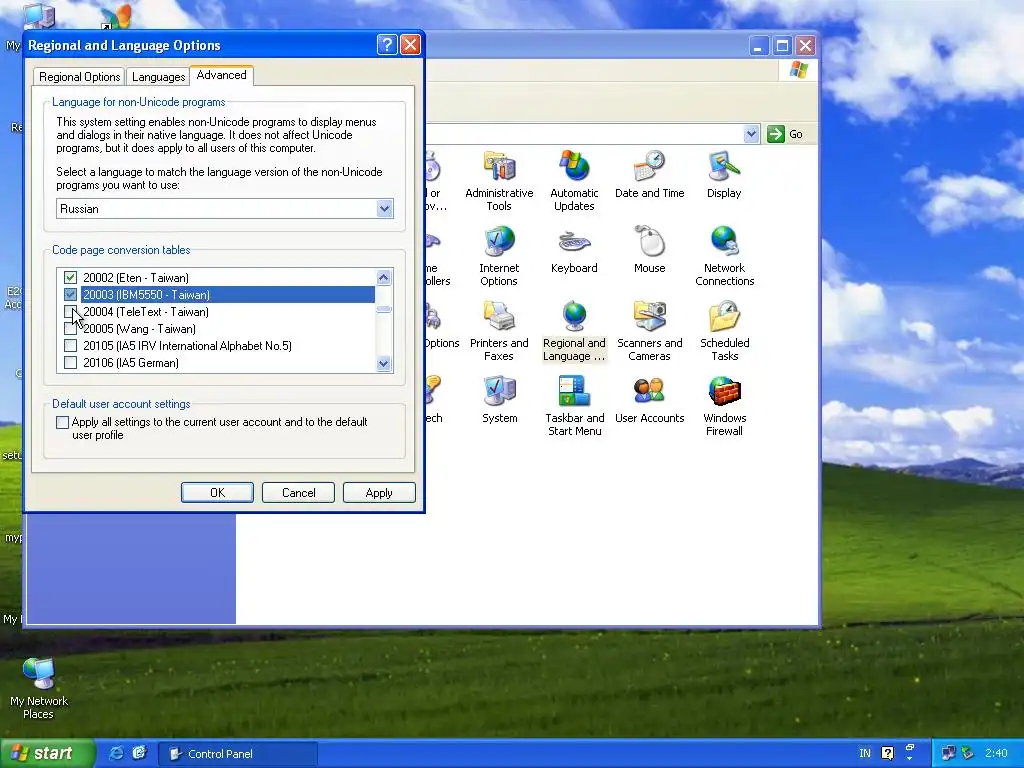Check 20106 (IA5 German) code page

point(71,362)
